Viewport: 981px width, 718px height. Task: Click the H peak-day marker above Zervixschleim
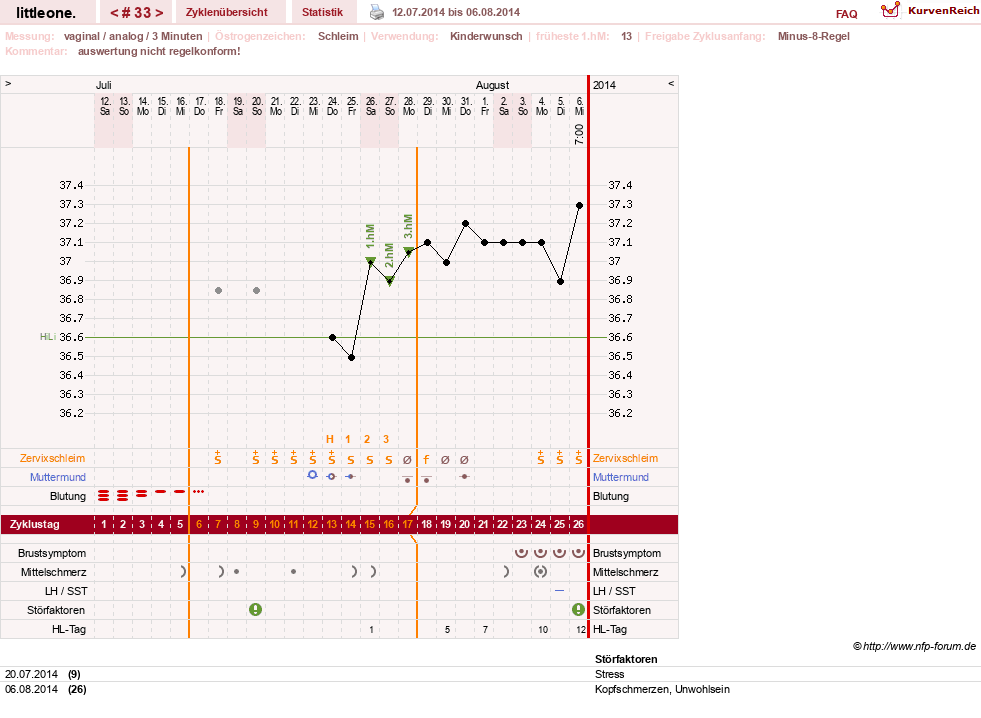[330, 439]
